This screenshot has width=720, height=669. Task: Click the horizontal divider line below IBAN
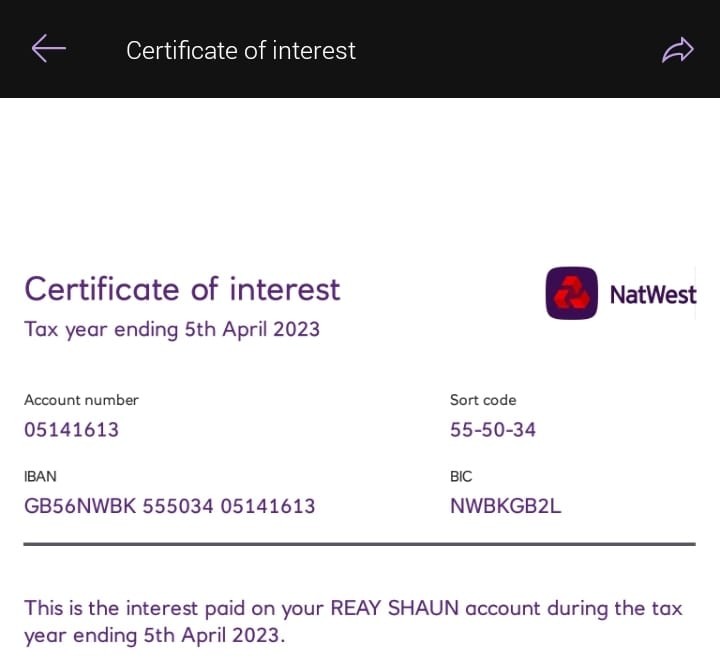[359, 544]
